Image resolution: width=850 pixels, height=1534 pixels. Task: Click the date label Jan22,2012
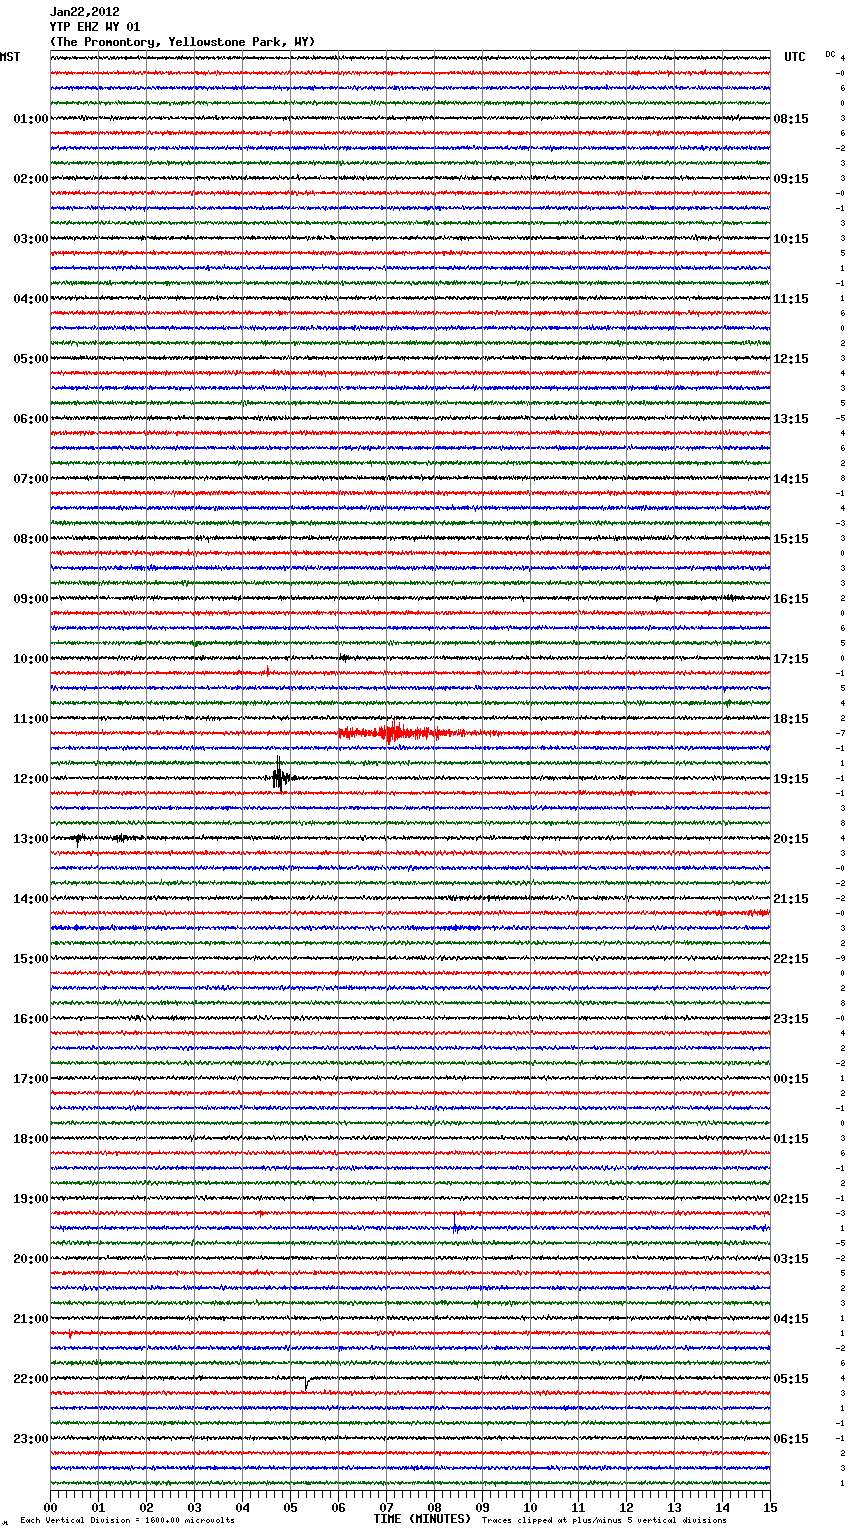click(85, 12)
